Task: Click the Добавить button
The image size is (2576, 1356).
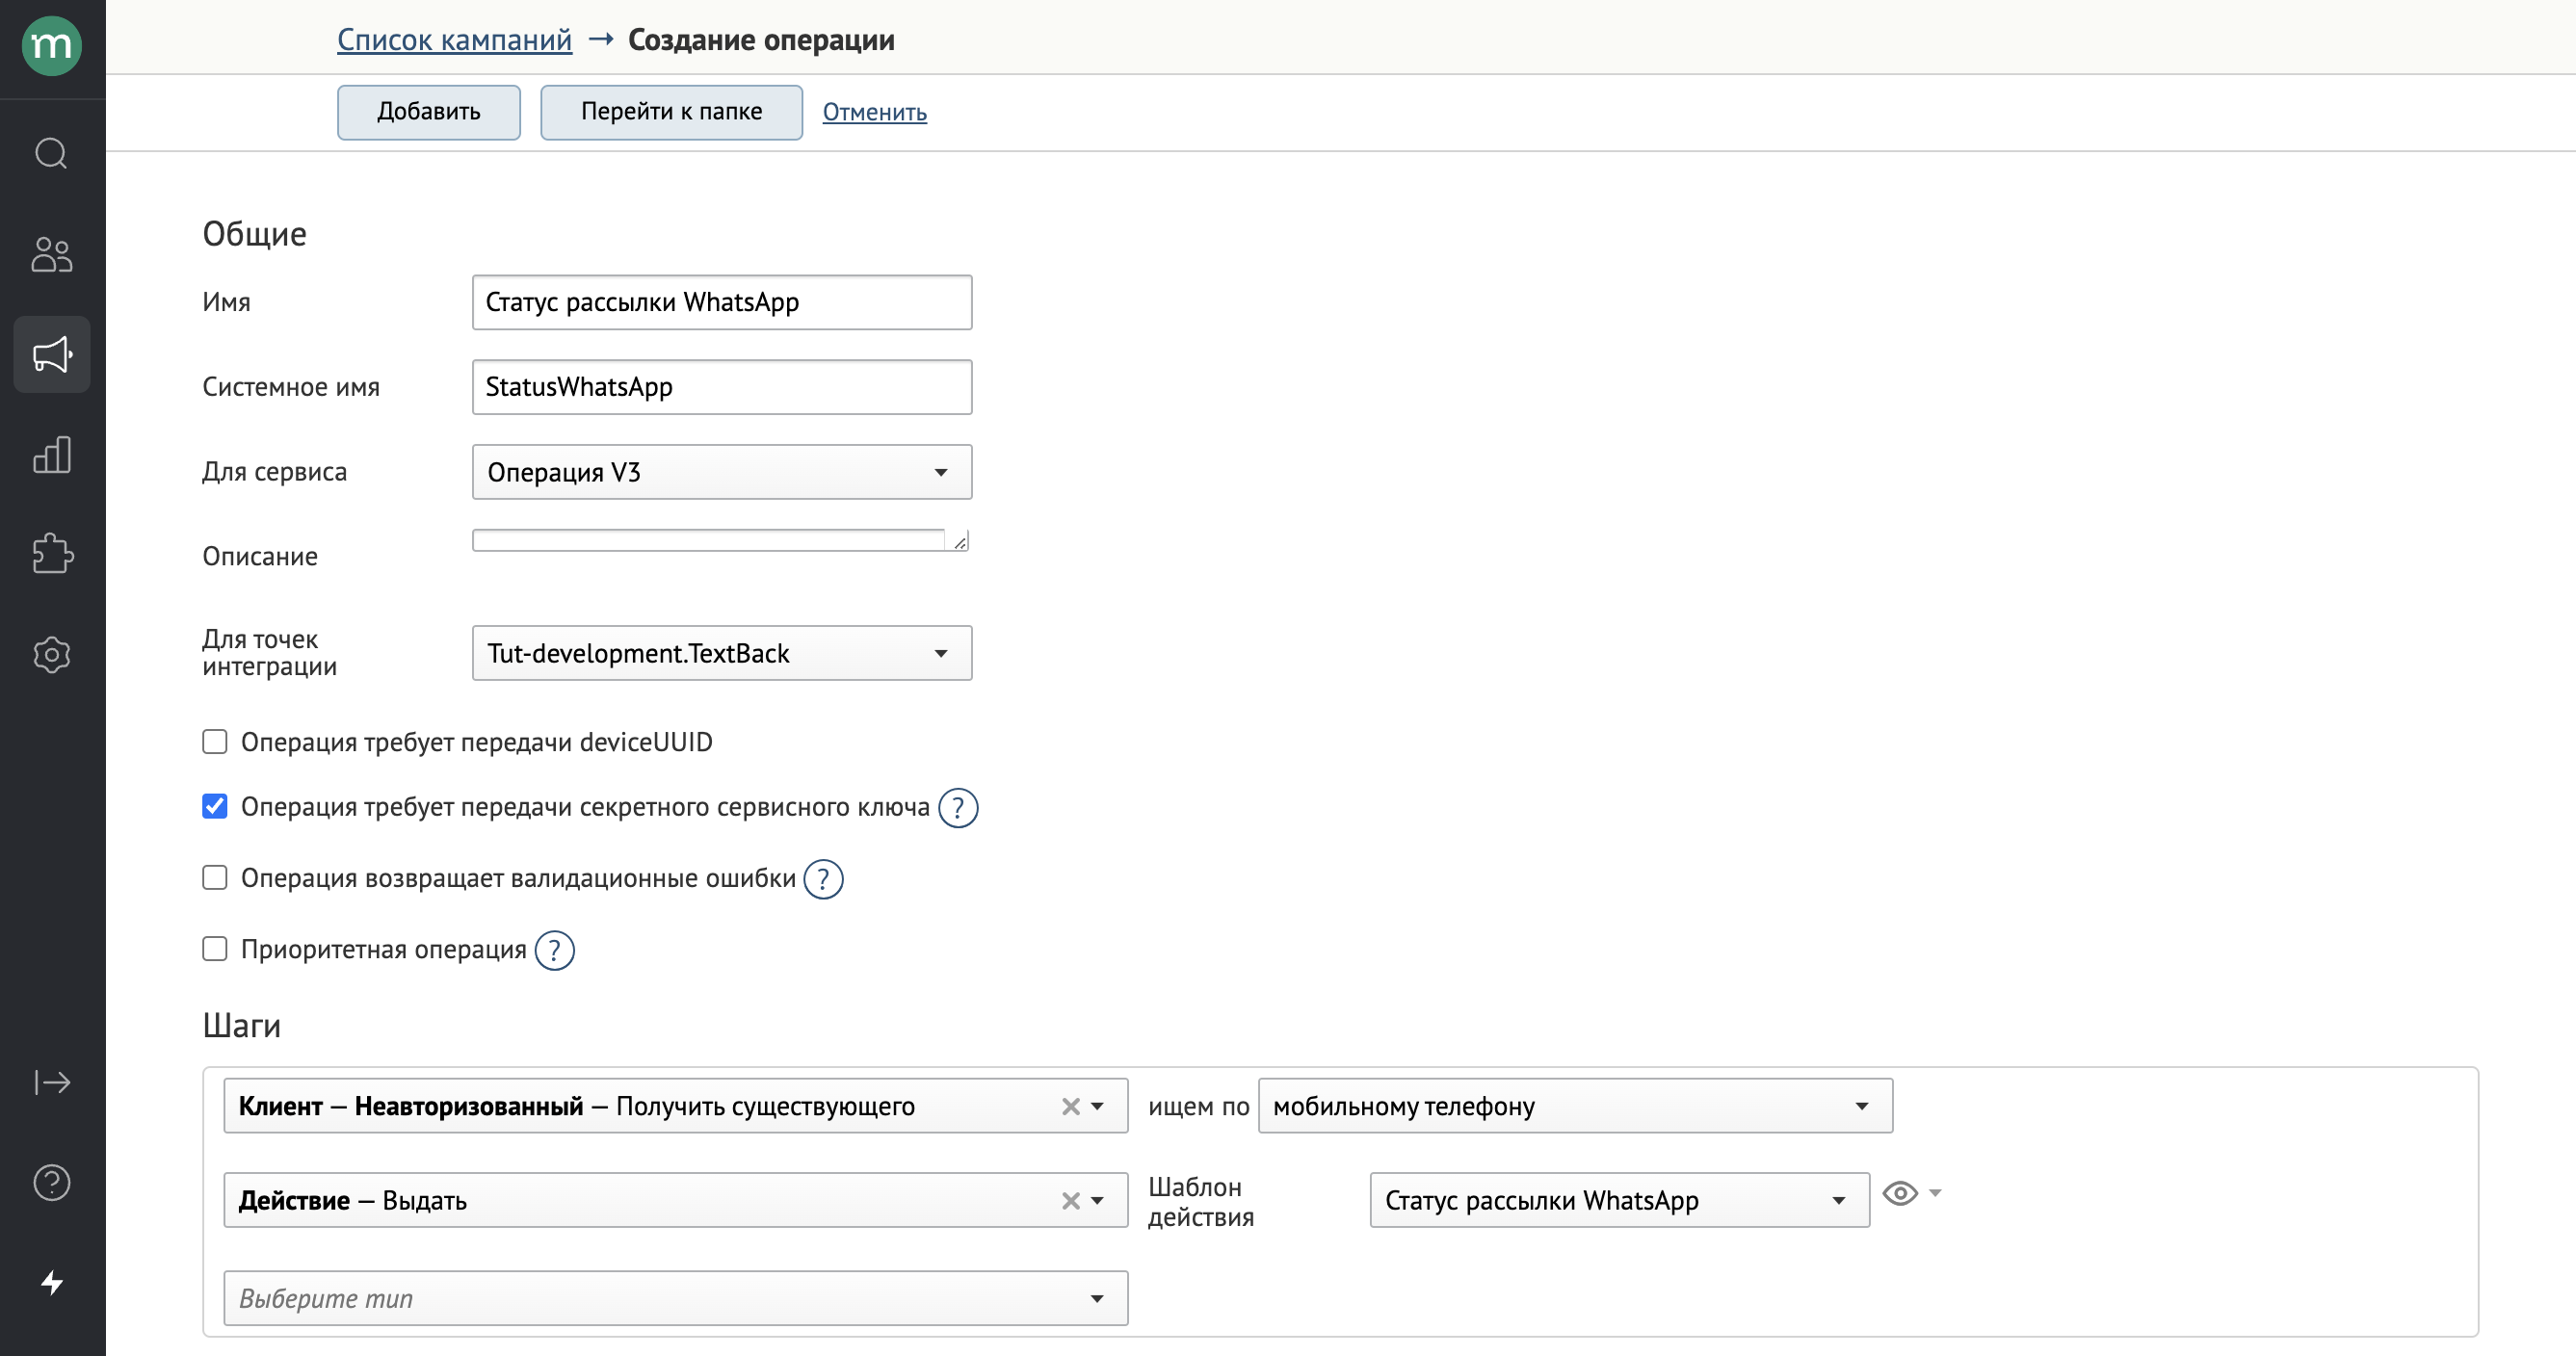Action: [429, 112]
